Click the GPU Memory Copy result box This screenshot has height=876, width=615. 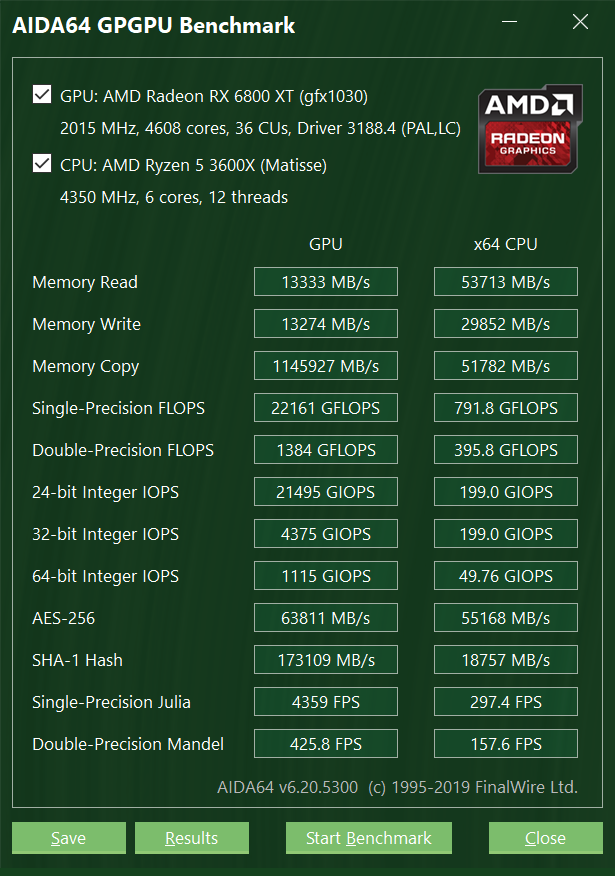(326, 366)
